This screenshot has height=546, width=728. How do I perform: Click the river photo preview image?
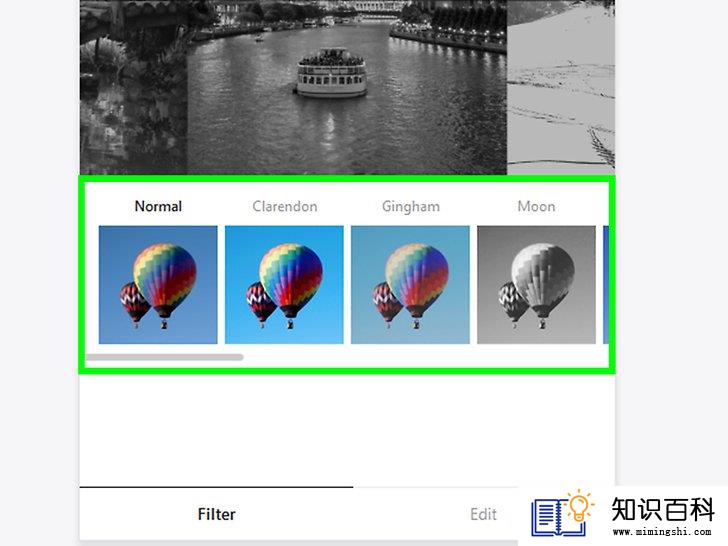pyautogui.click(x=346, y=87)
